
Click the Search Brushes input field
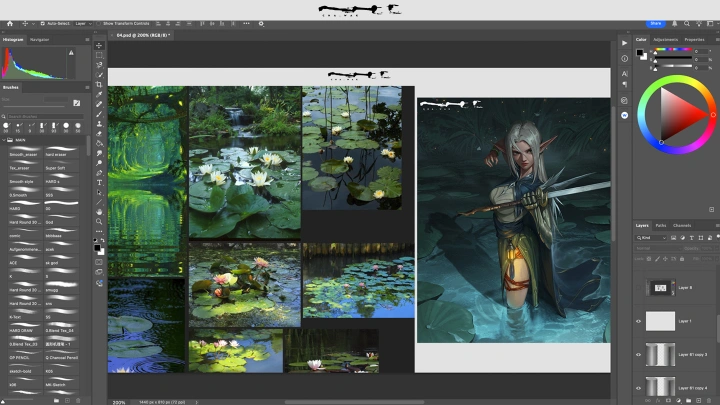coord(45,117)
